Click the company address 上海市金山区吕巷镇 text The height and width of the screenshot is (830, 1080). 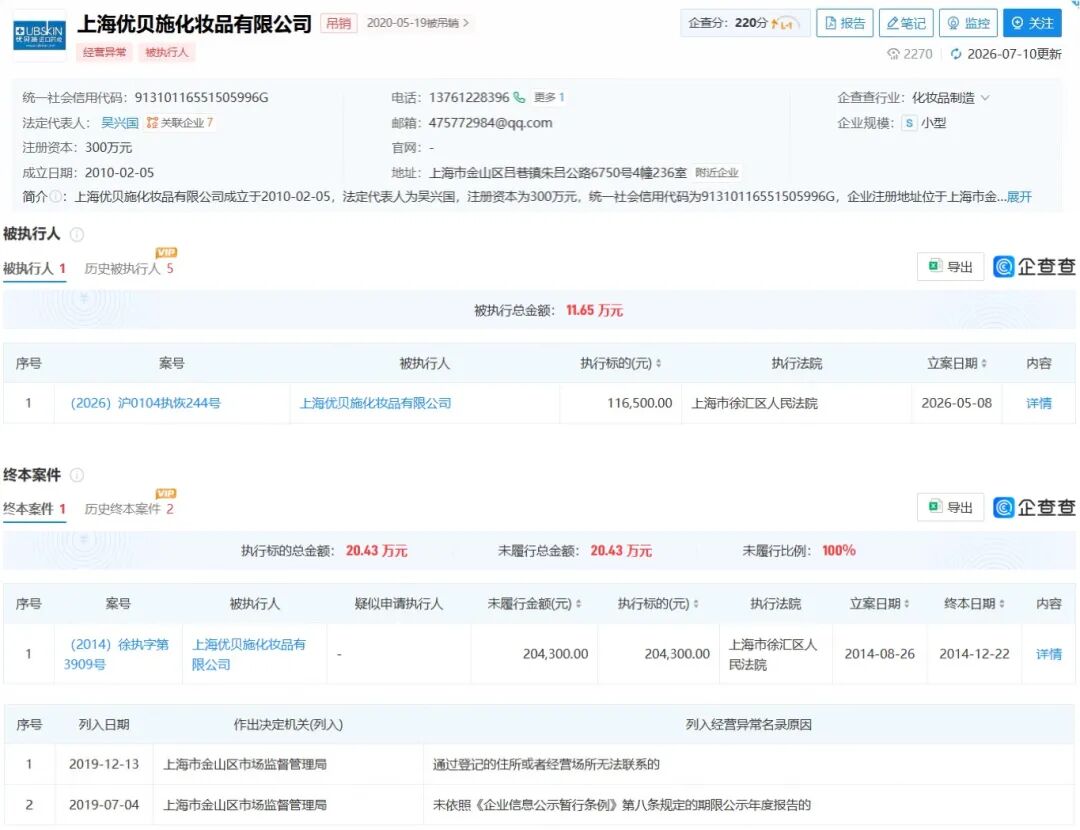558,172
